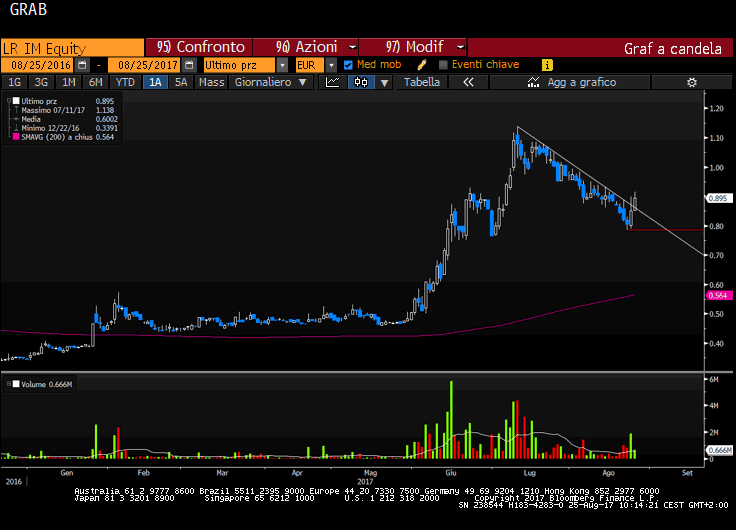Click the Tabella button
The width and height of the screenshot is (736, 530).
coord(421,82)
